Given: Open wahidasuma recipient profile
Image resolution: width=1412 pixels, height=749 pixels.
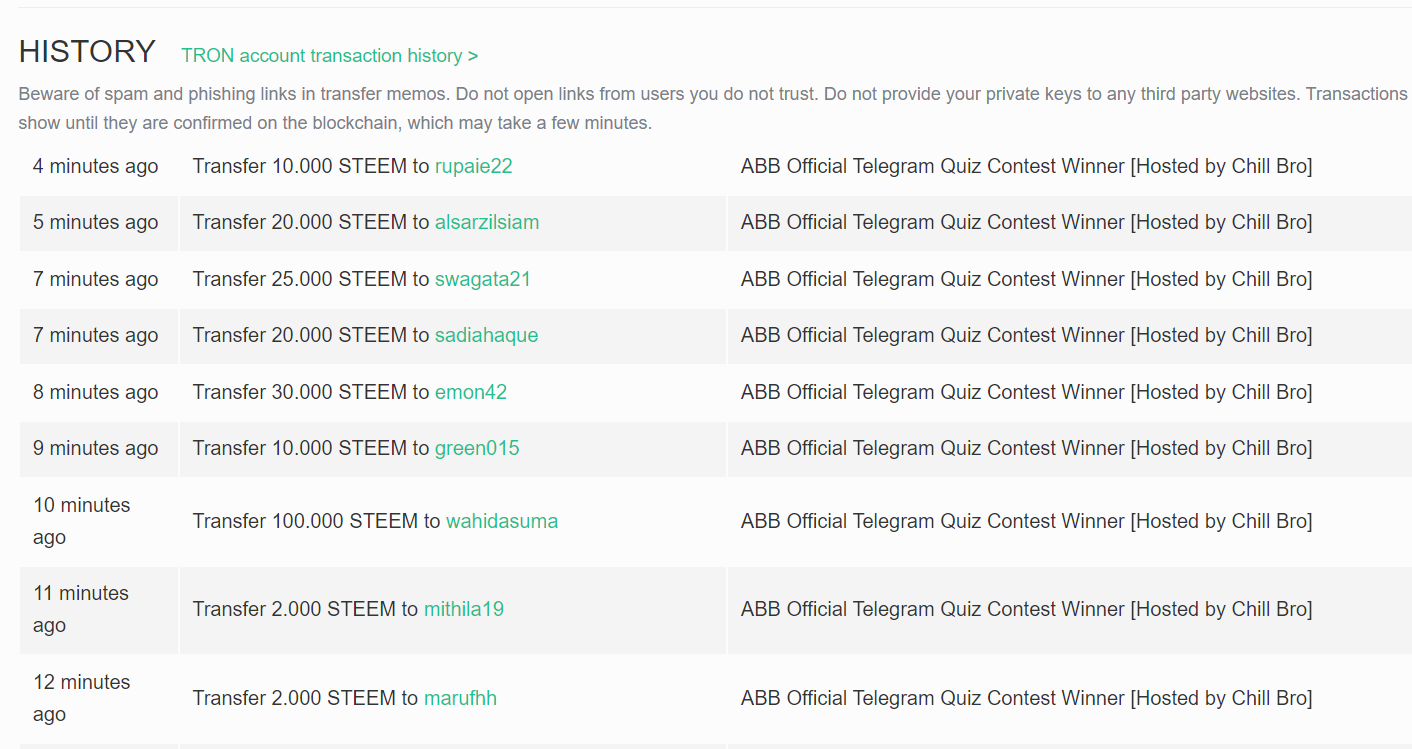Looking at the screenshot, I should pos(501,521).
